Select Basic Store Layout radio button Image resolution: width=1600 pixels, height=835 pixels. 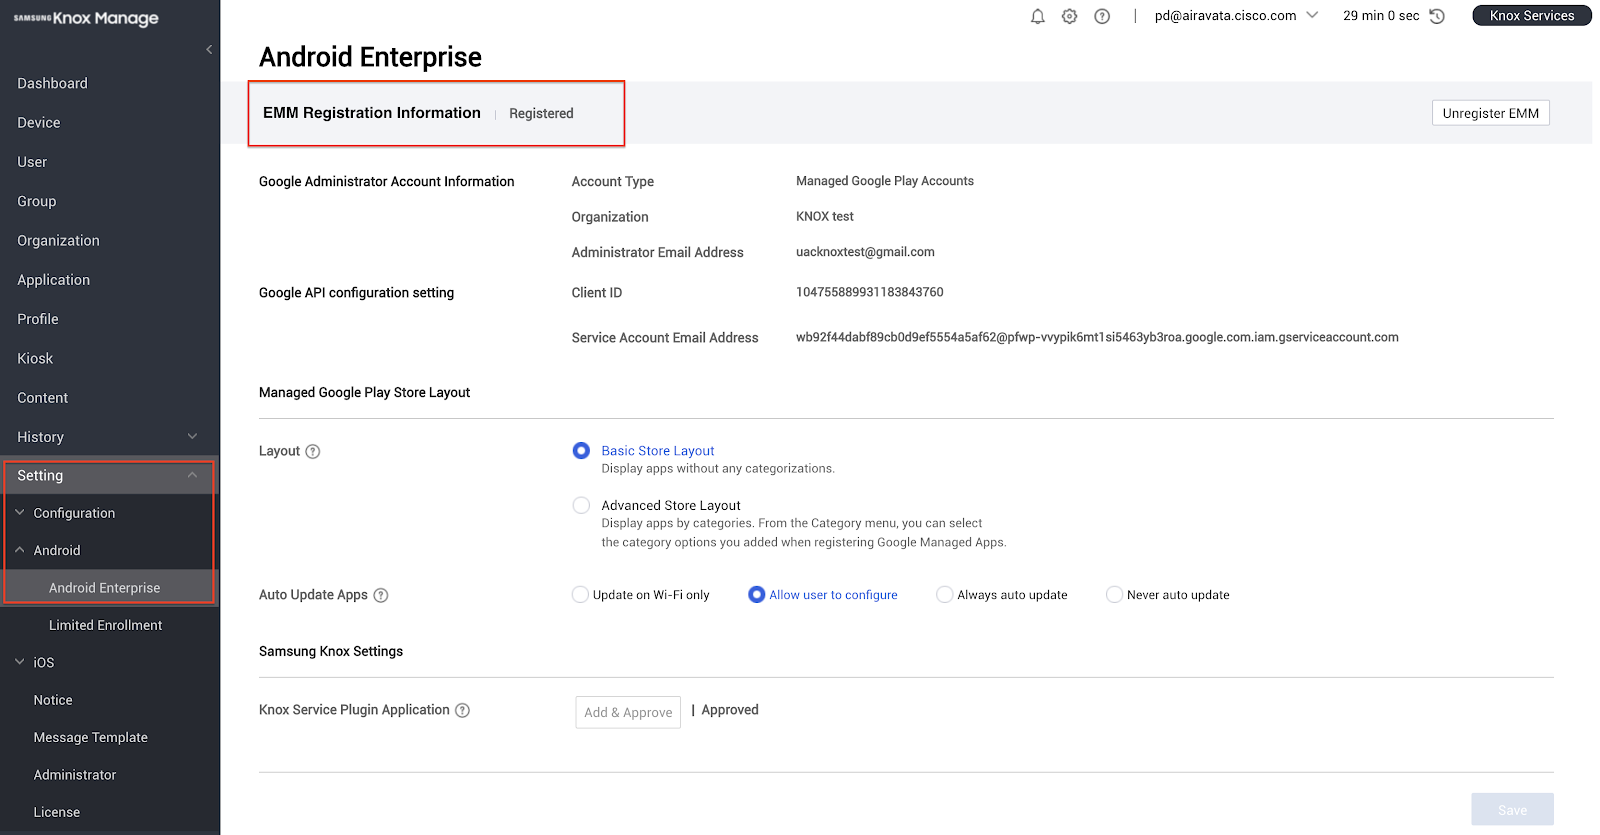point(581,451)
